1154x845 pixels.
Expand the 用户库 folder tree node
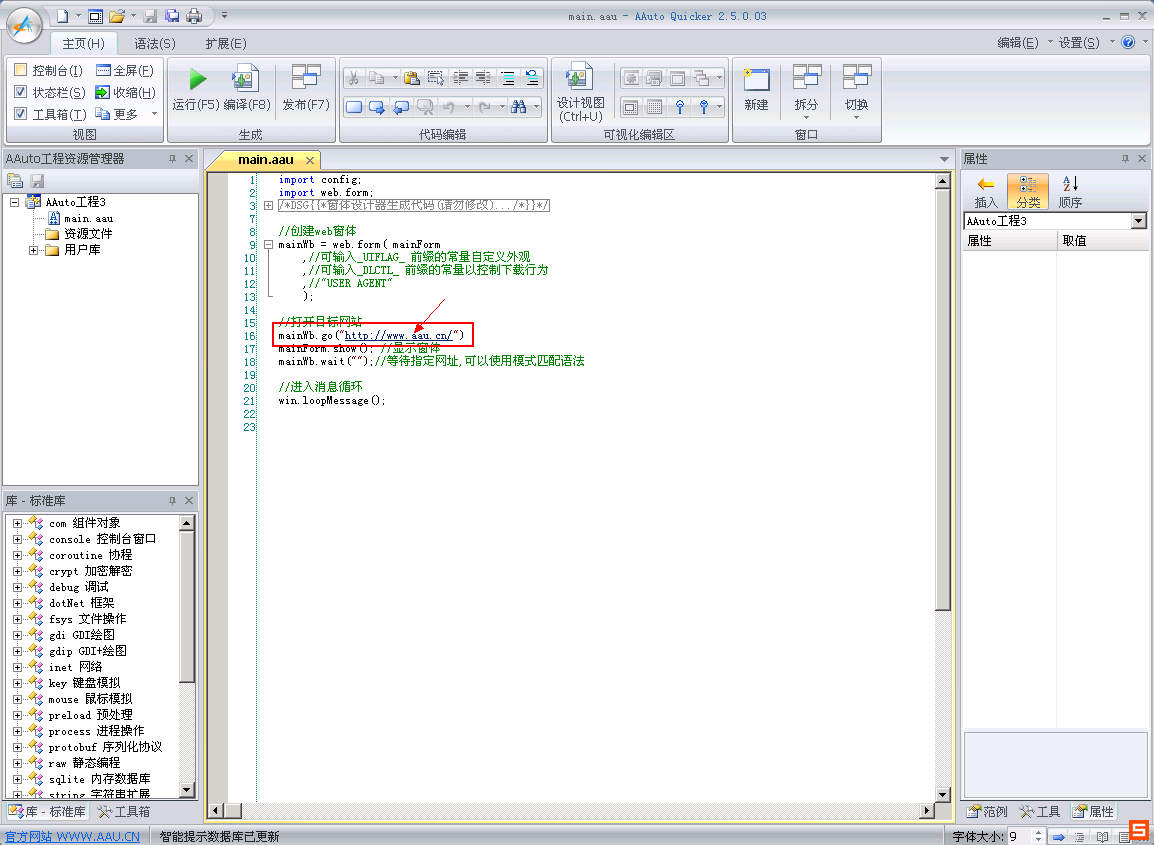click(35, 250)
